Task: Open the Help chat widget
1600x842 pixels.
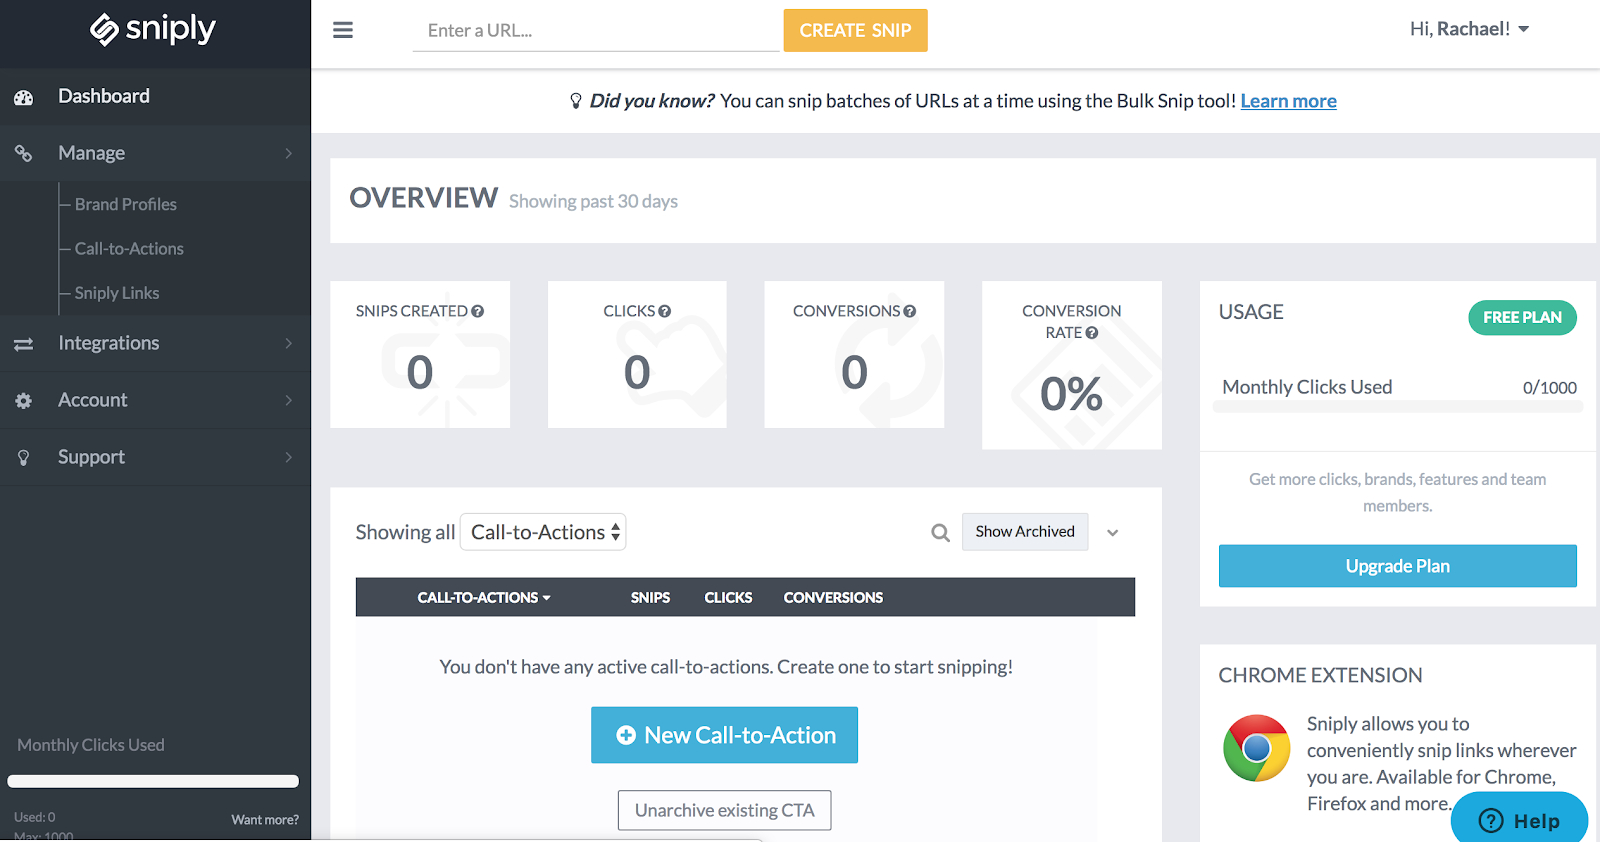Action: click(1519, 819)
